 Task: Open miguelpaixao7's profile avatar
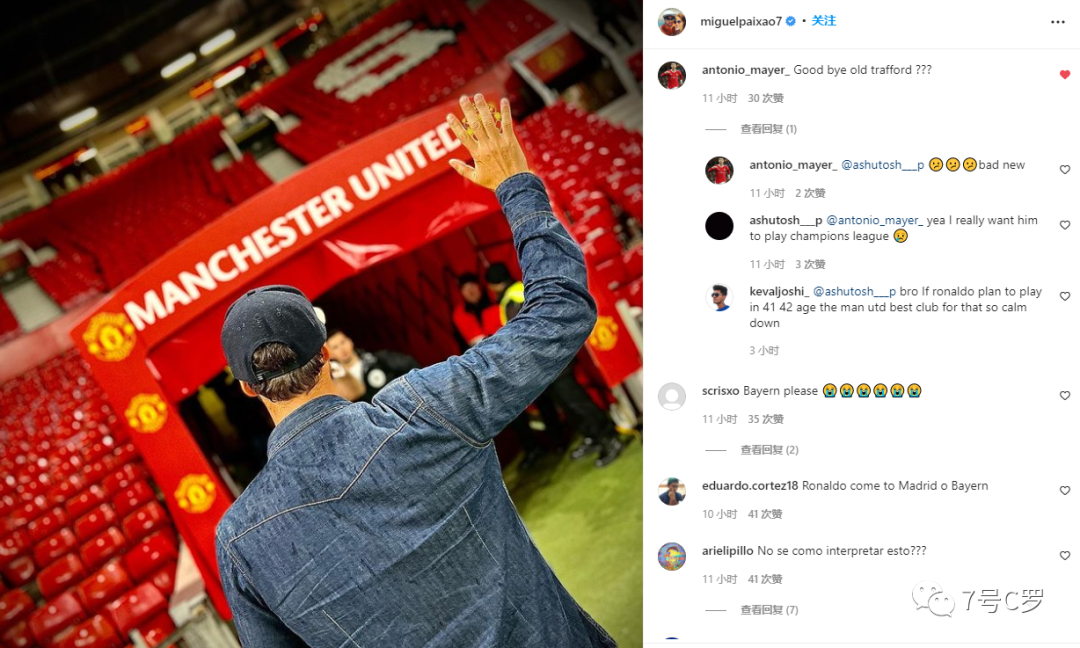click(x=672, y=22)
